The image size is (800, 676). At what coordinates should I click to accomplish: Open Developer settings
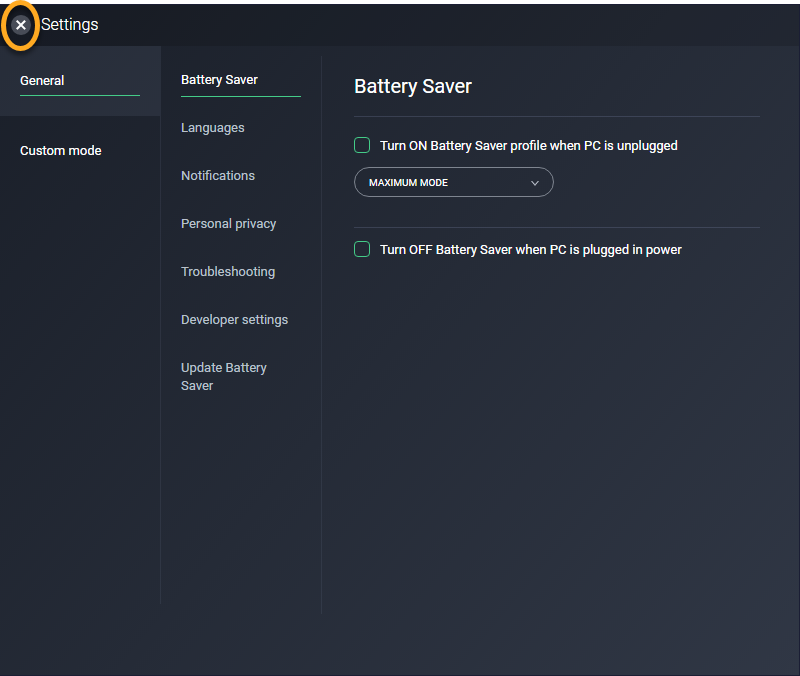(234, 320)
